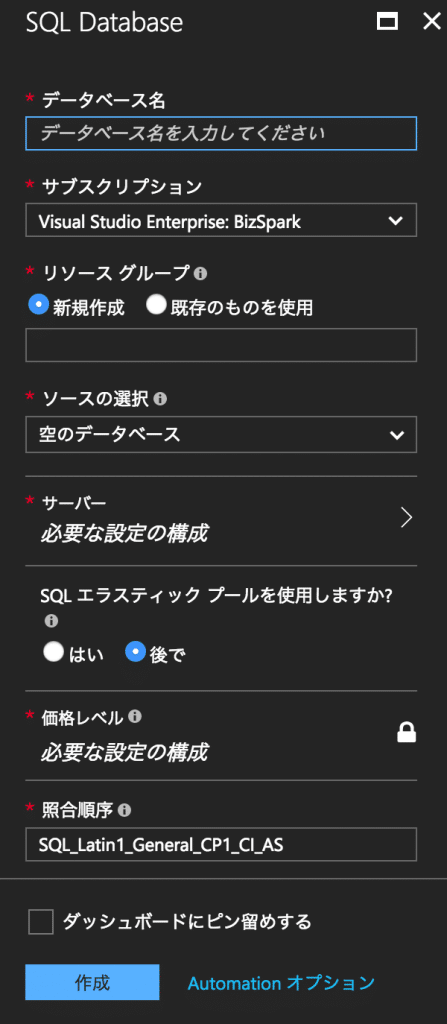The height and width of the screenshot is (1024, 447).
Task: Click the info icon beside リソース グループ
Action: tap(201, 274)
